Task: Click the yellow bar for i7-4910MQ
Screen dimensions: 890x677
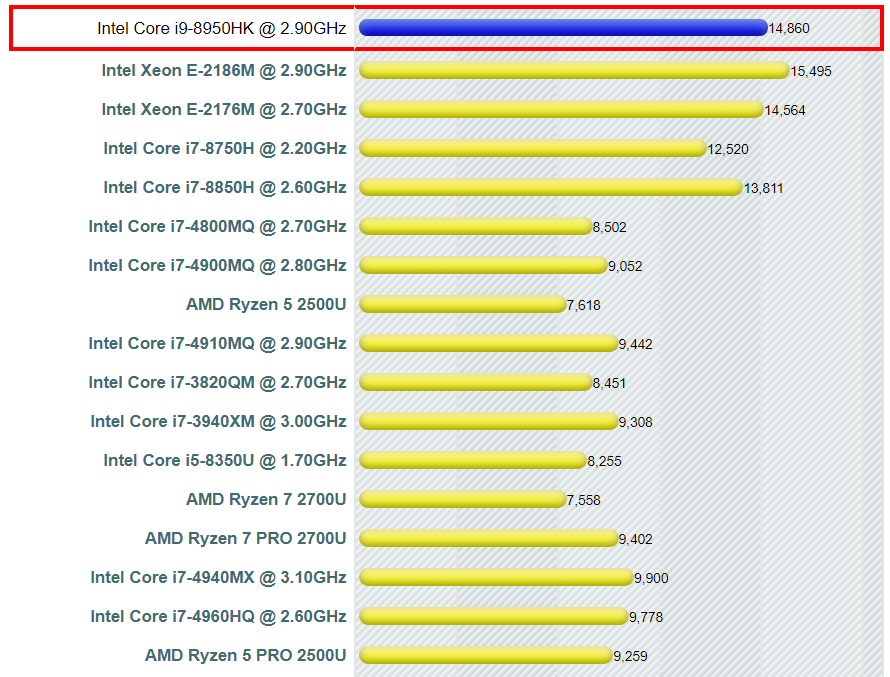Action: 489,343
